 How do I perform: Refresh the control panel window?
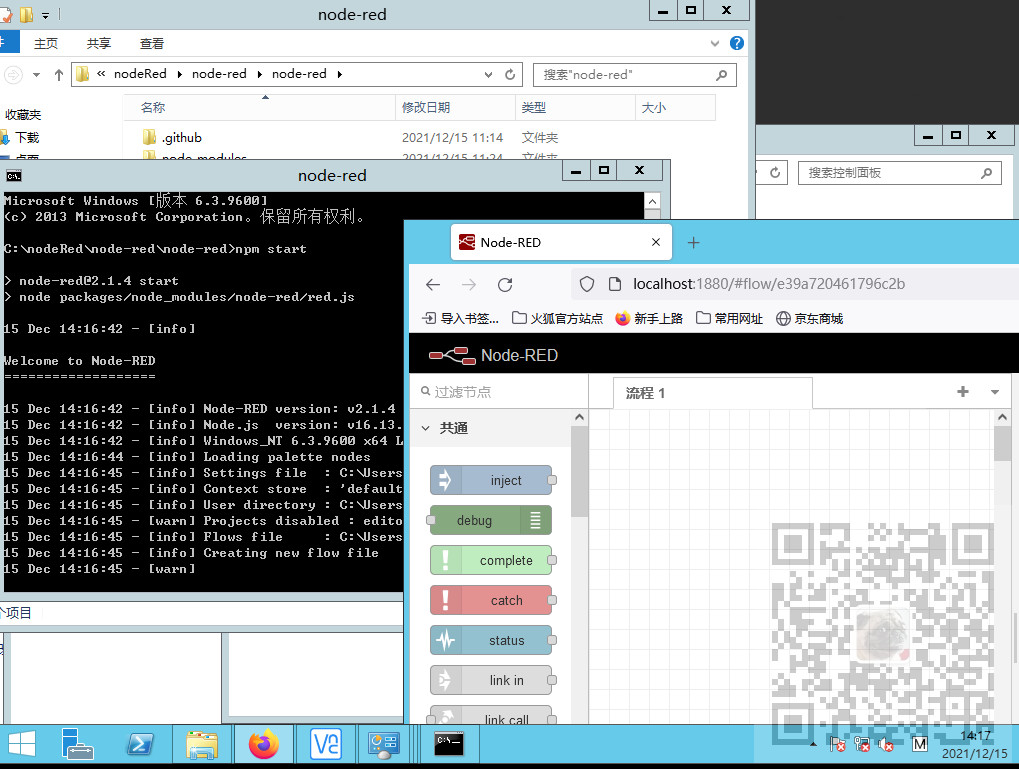(775, 173)
